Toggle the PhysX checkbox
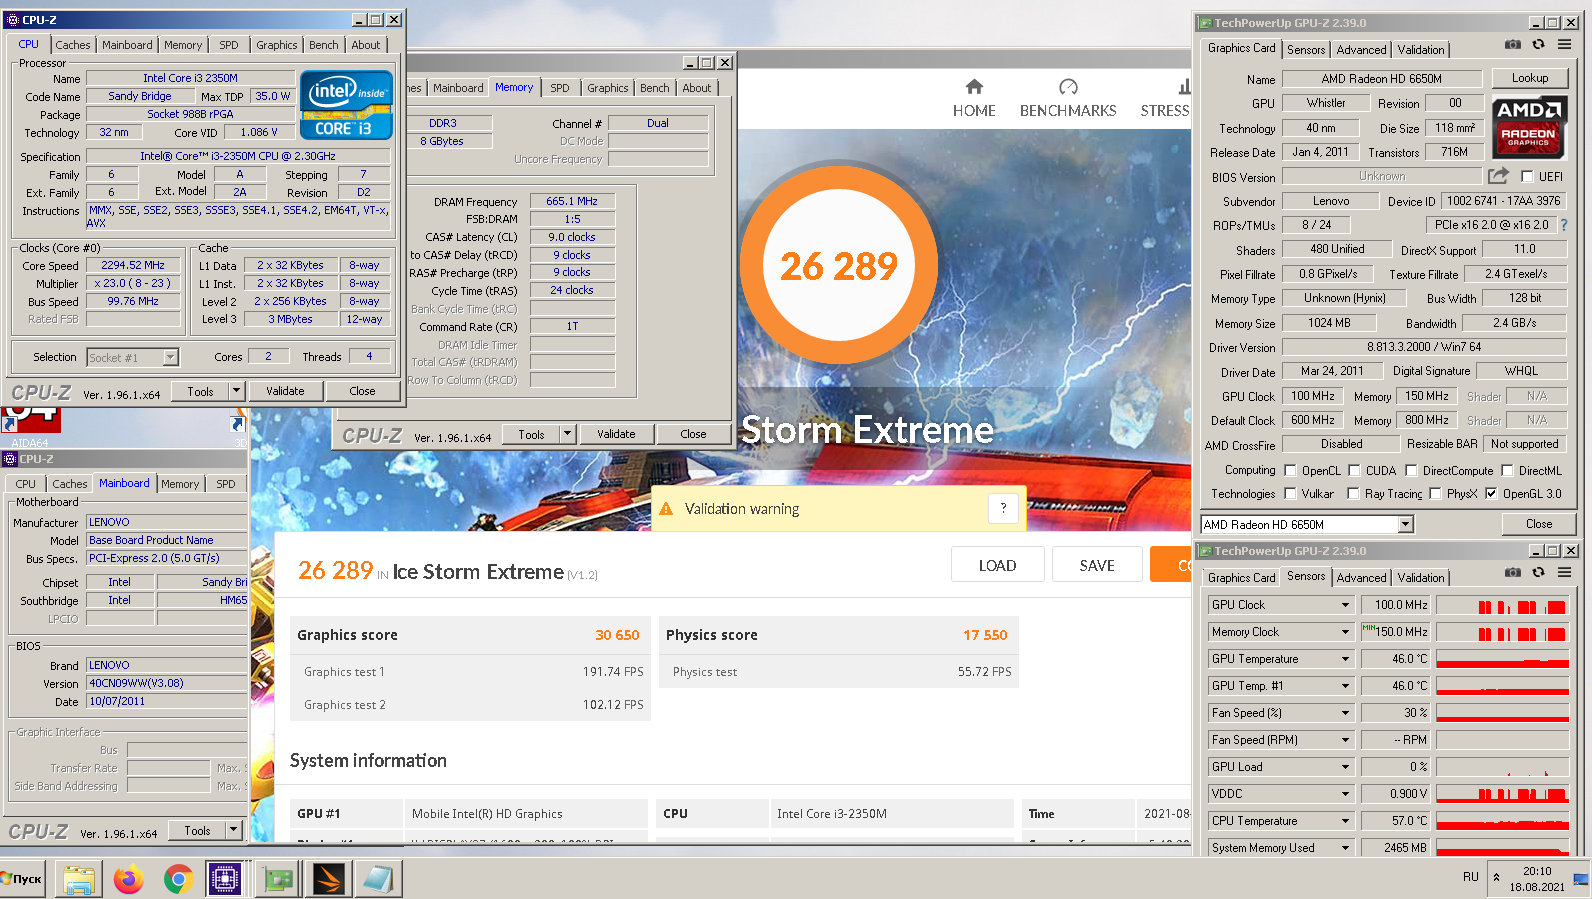 pyautogui.click(x=1435, y=494)
